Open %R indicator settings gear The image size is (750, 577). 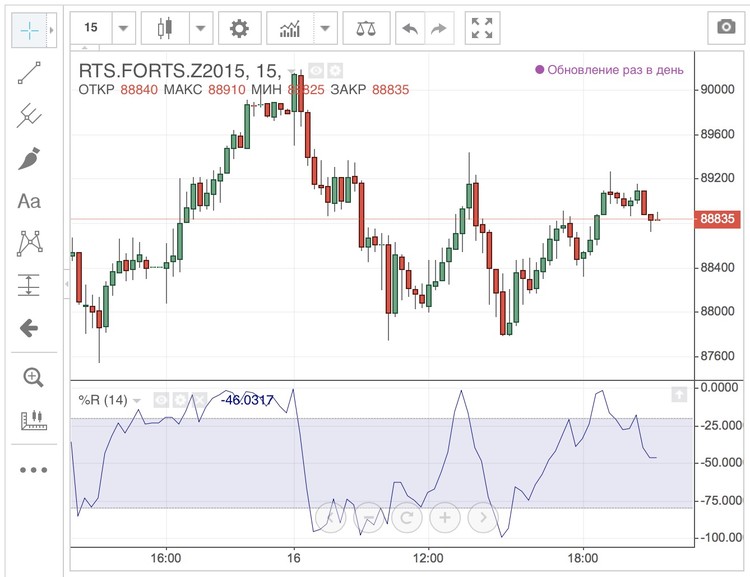pyautogui.click(x=180, y=400)
